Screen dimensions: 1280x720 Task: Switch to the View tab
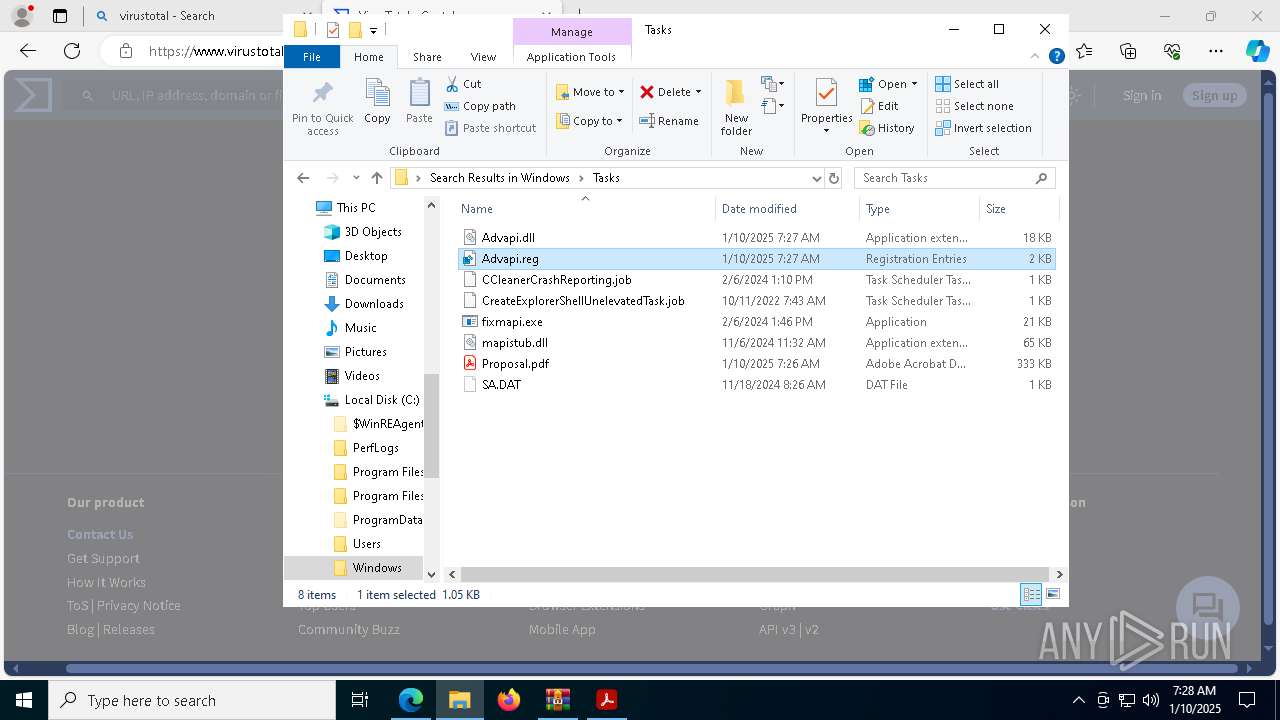[x=483, y=57]
